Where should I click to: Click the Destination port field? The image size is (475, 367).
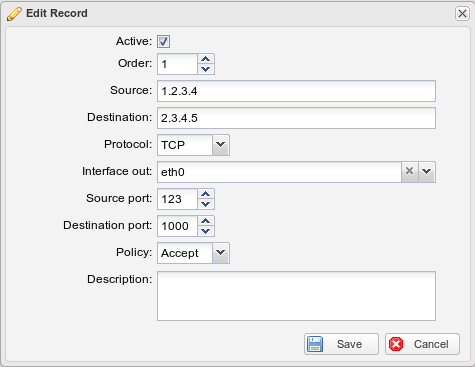point(177,226)
